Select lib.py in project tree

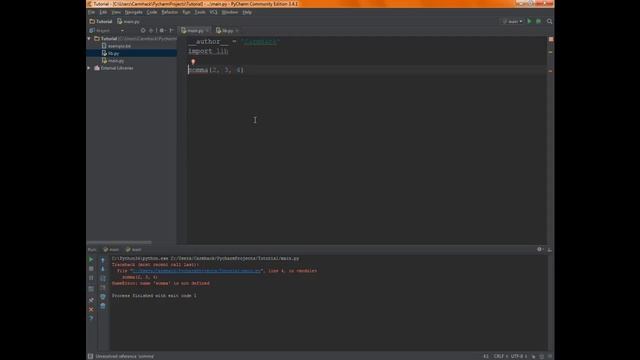tap(110, 53)
